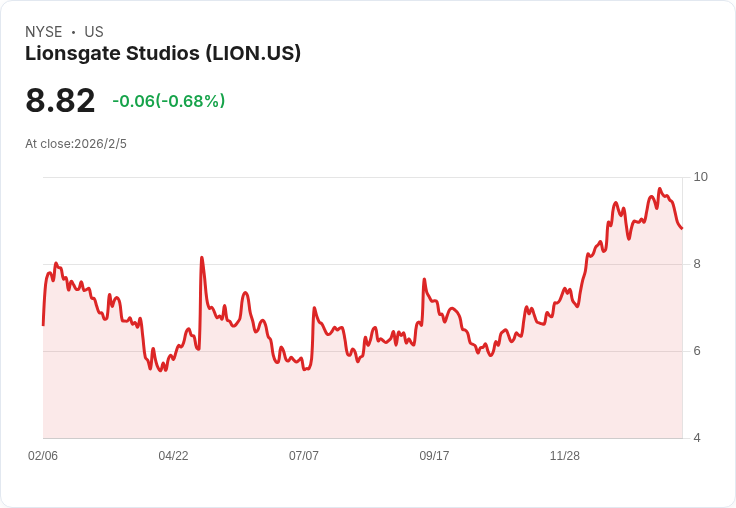Open the Lionsgate Studios (LION.US) title
736x508 pixels.
pos(163,53)
